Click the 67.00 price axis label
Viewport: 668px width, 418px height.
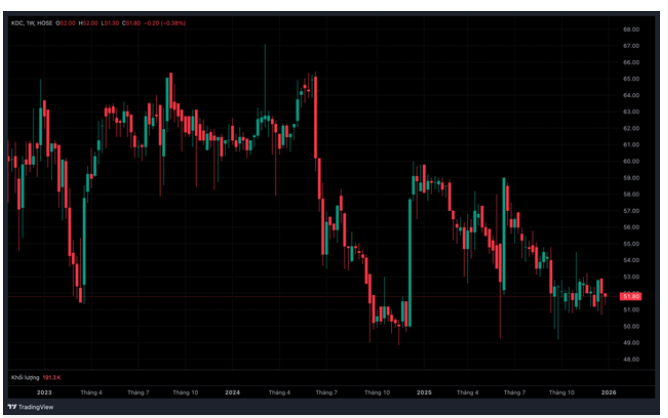[x=631, y=46]
